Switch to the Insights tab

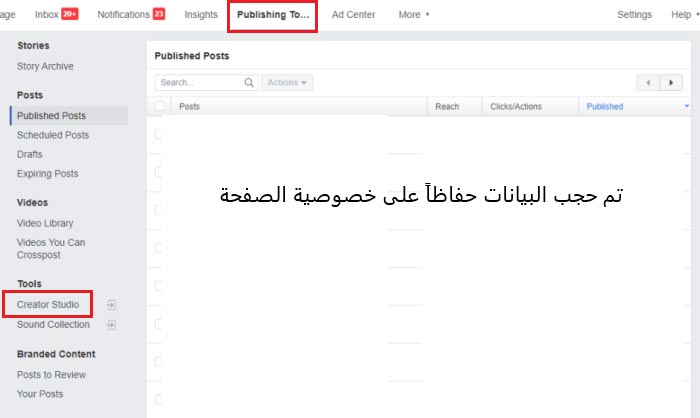pyautogui.click(x=201, y=15)
